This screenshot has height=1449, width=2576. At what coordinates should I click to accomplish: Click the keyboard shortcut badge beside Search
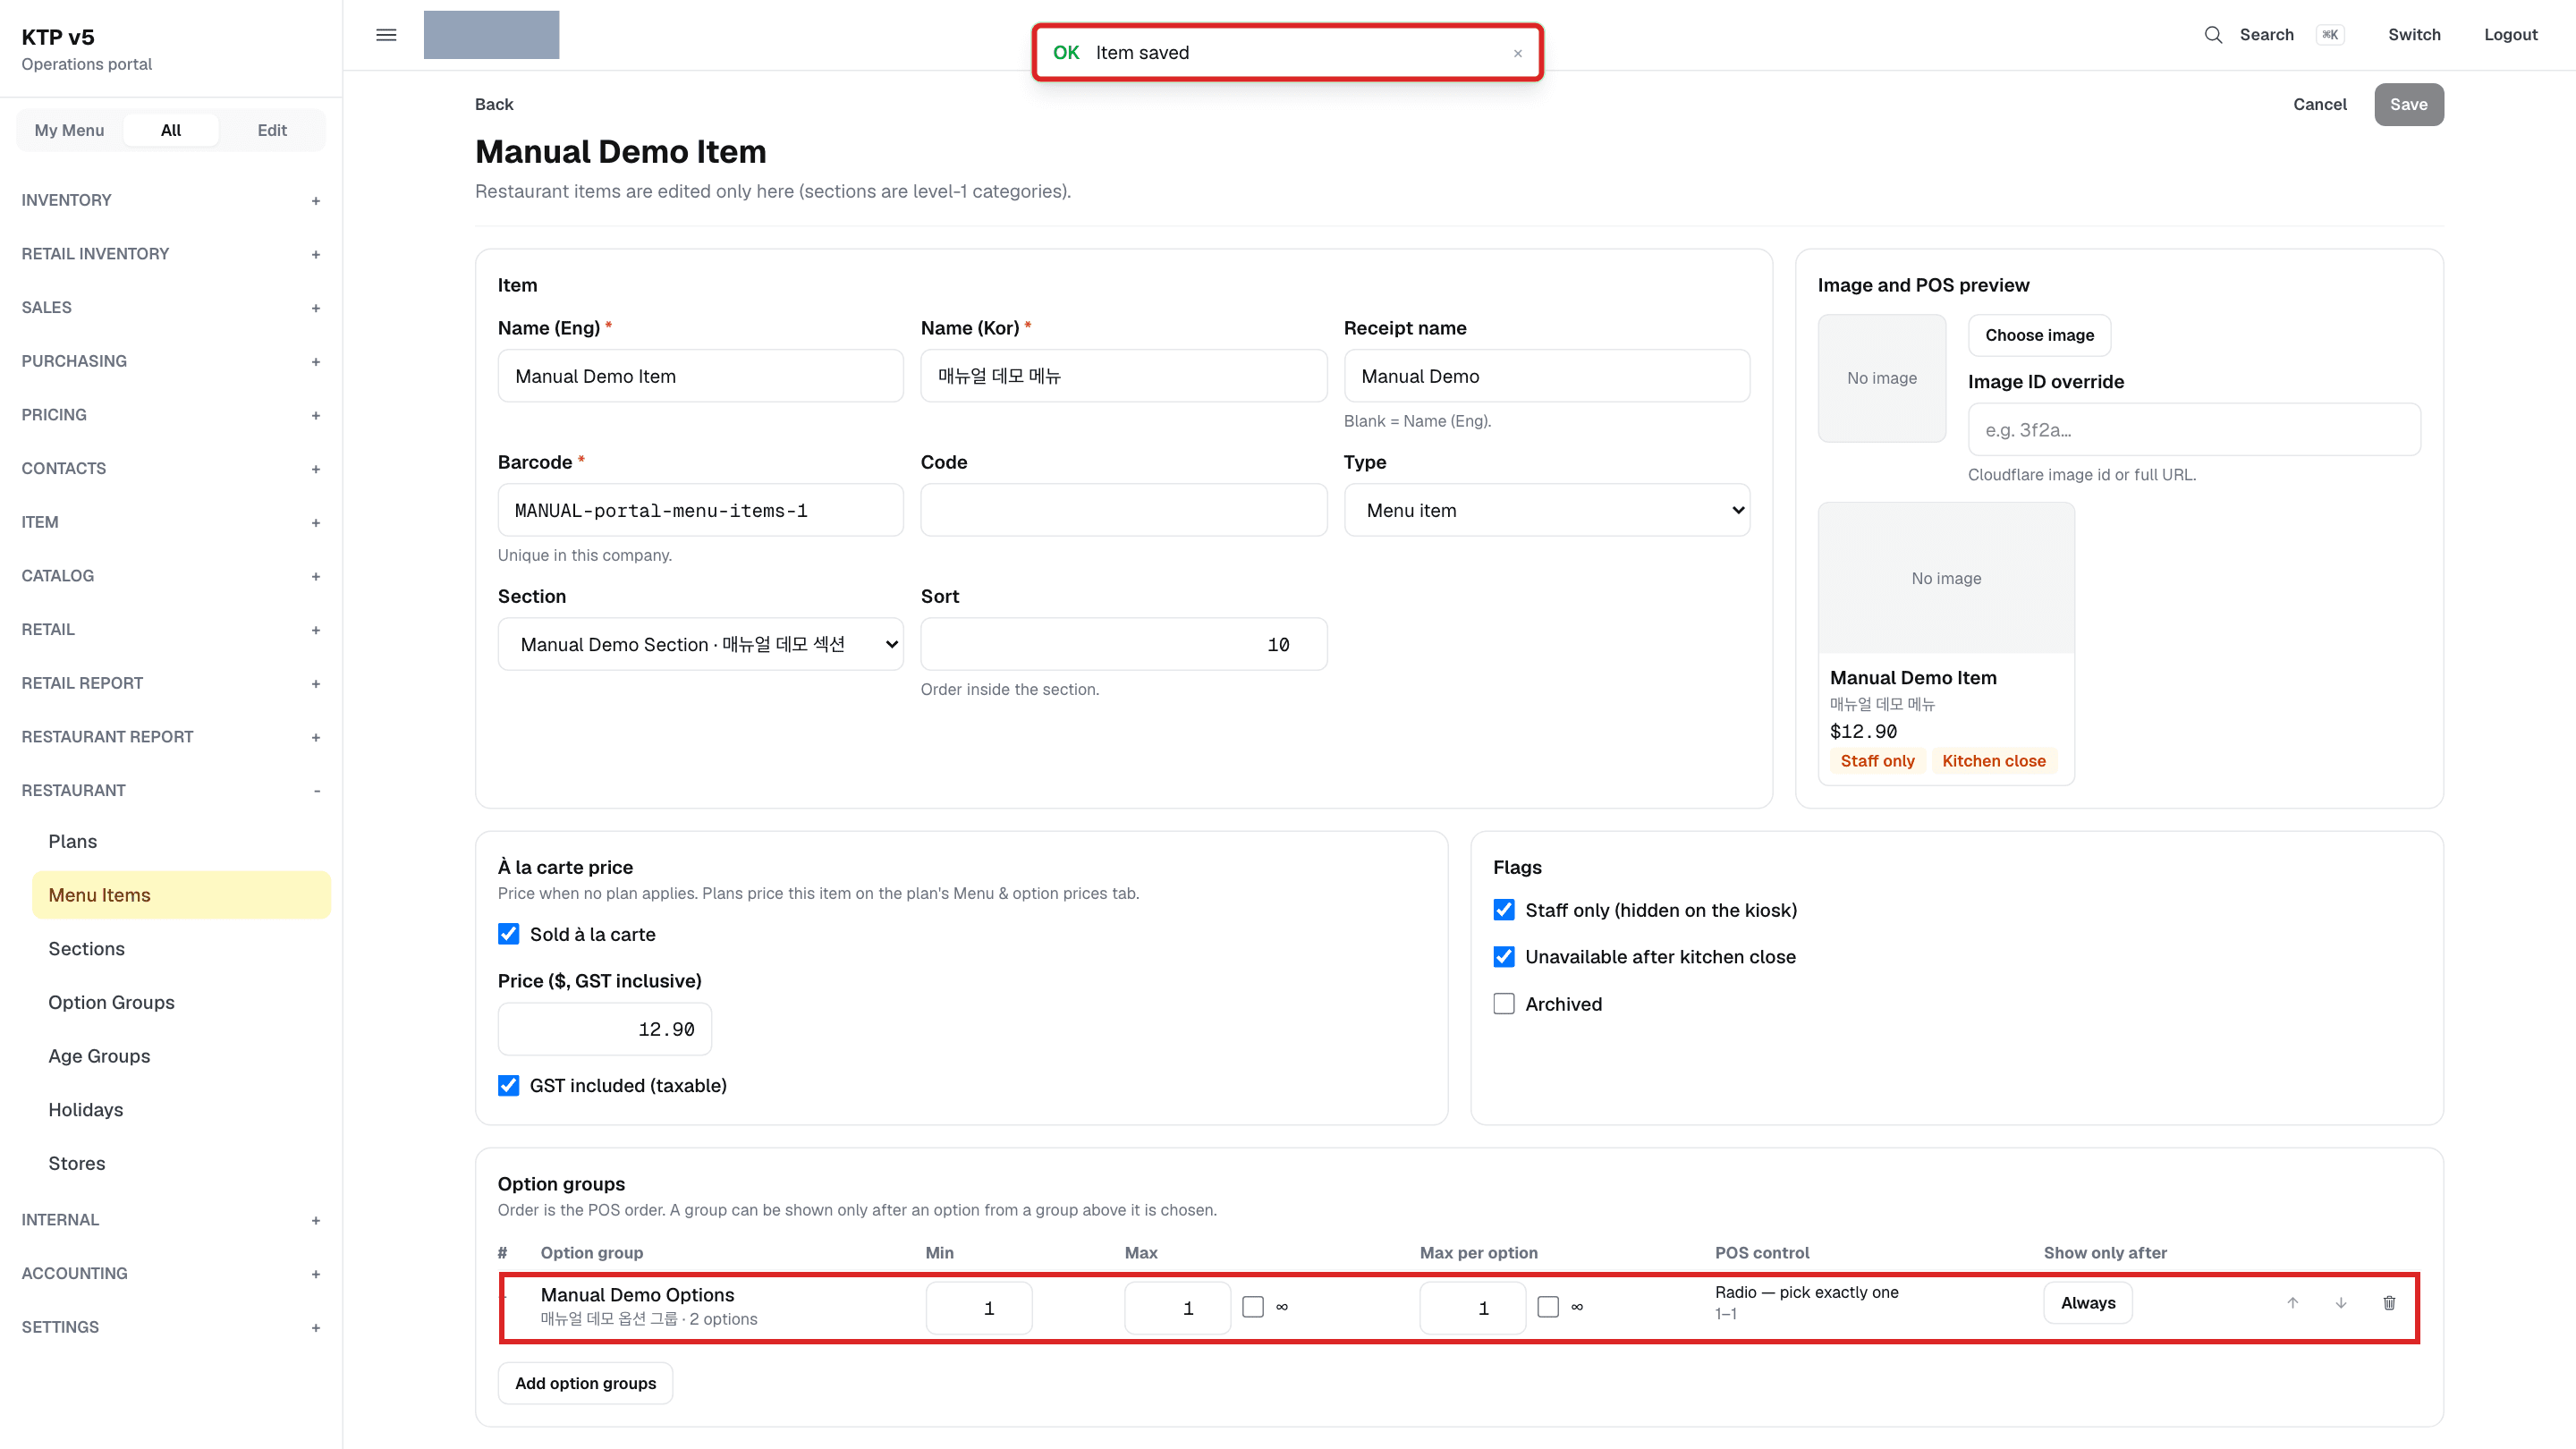click(x=2329, y=35)
